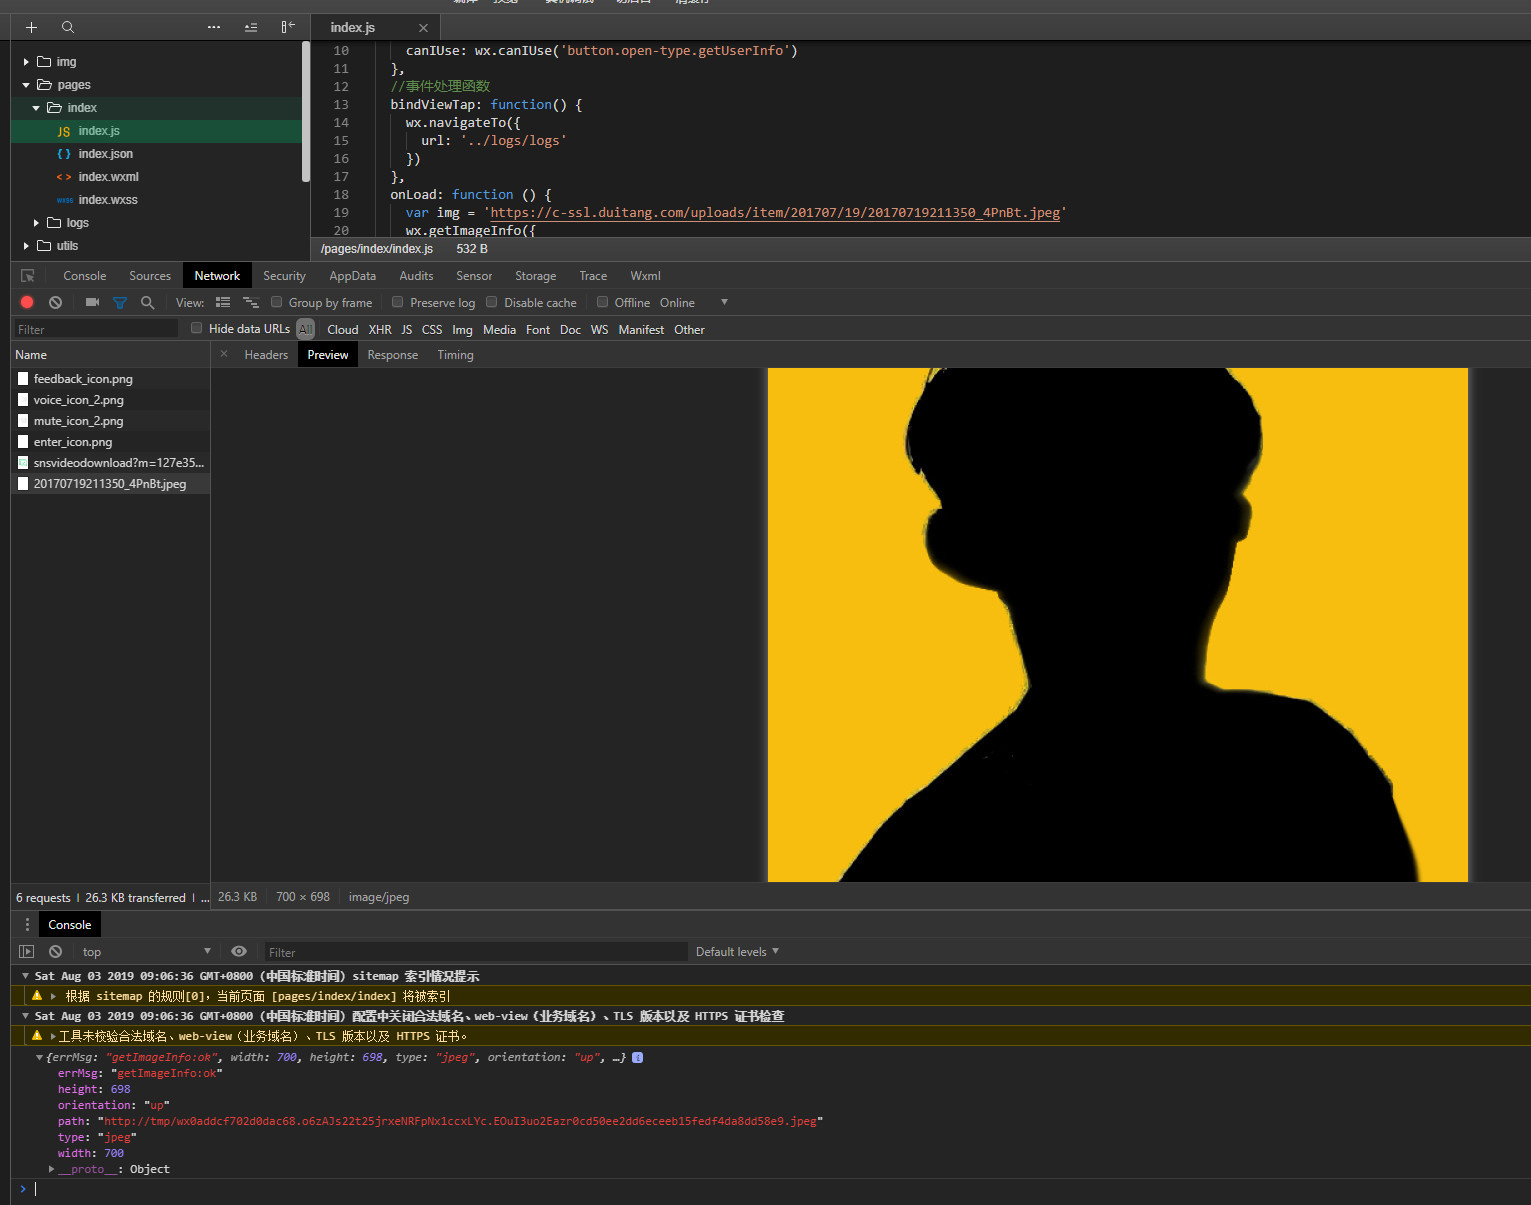Select 20170719211350_4PnBt.jpeg in the request list

click(110, 484)
